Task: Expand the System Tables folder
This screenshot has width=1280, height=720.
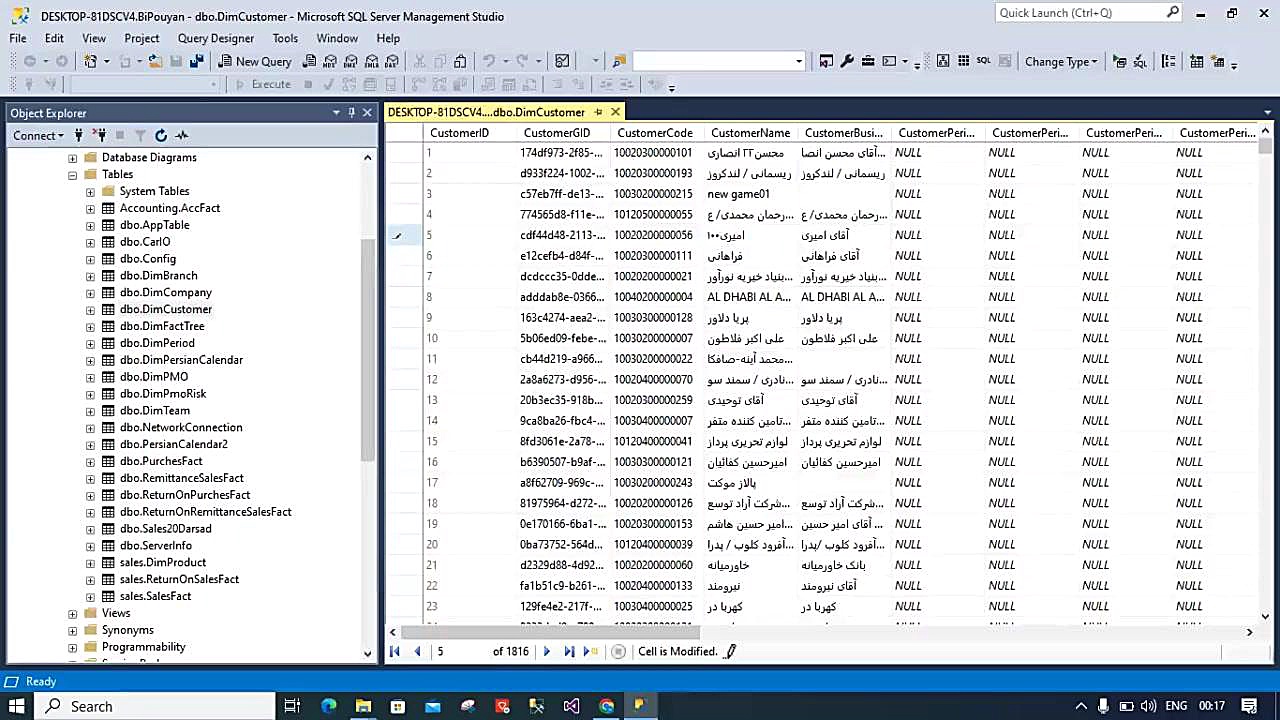Action: point(90,191)
